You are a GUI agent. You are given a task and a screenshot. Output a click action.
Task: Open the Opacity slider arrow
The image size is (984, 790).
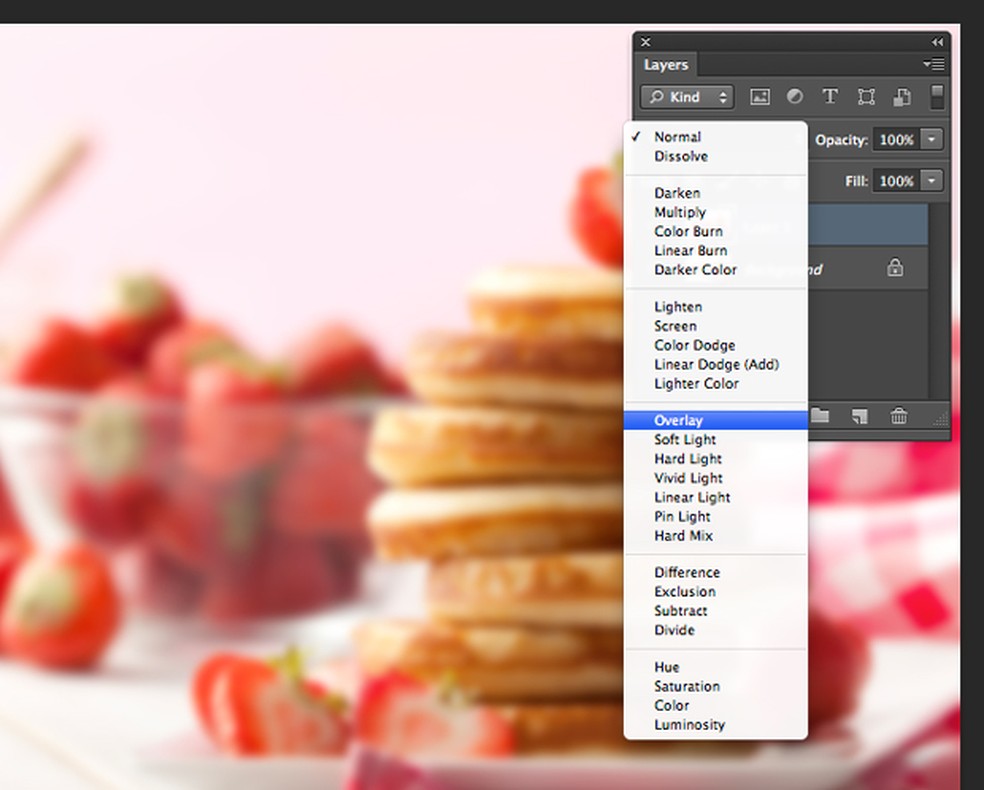931,139
